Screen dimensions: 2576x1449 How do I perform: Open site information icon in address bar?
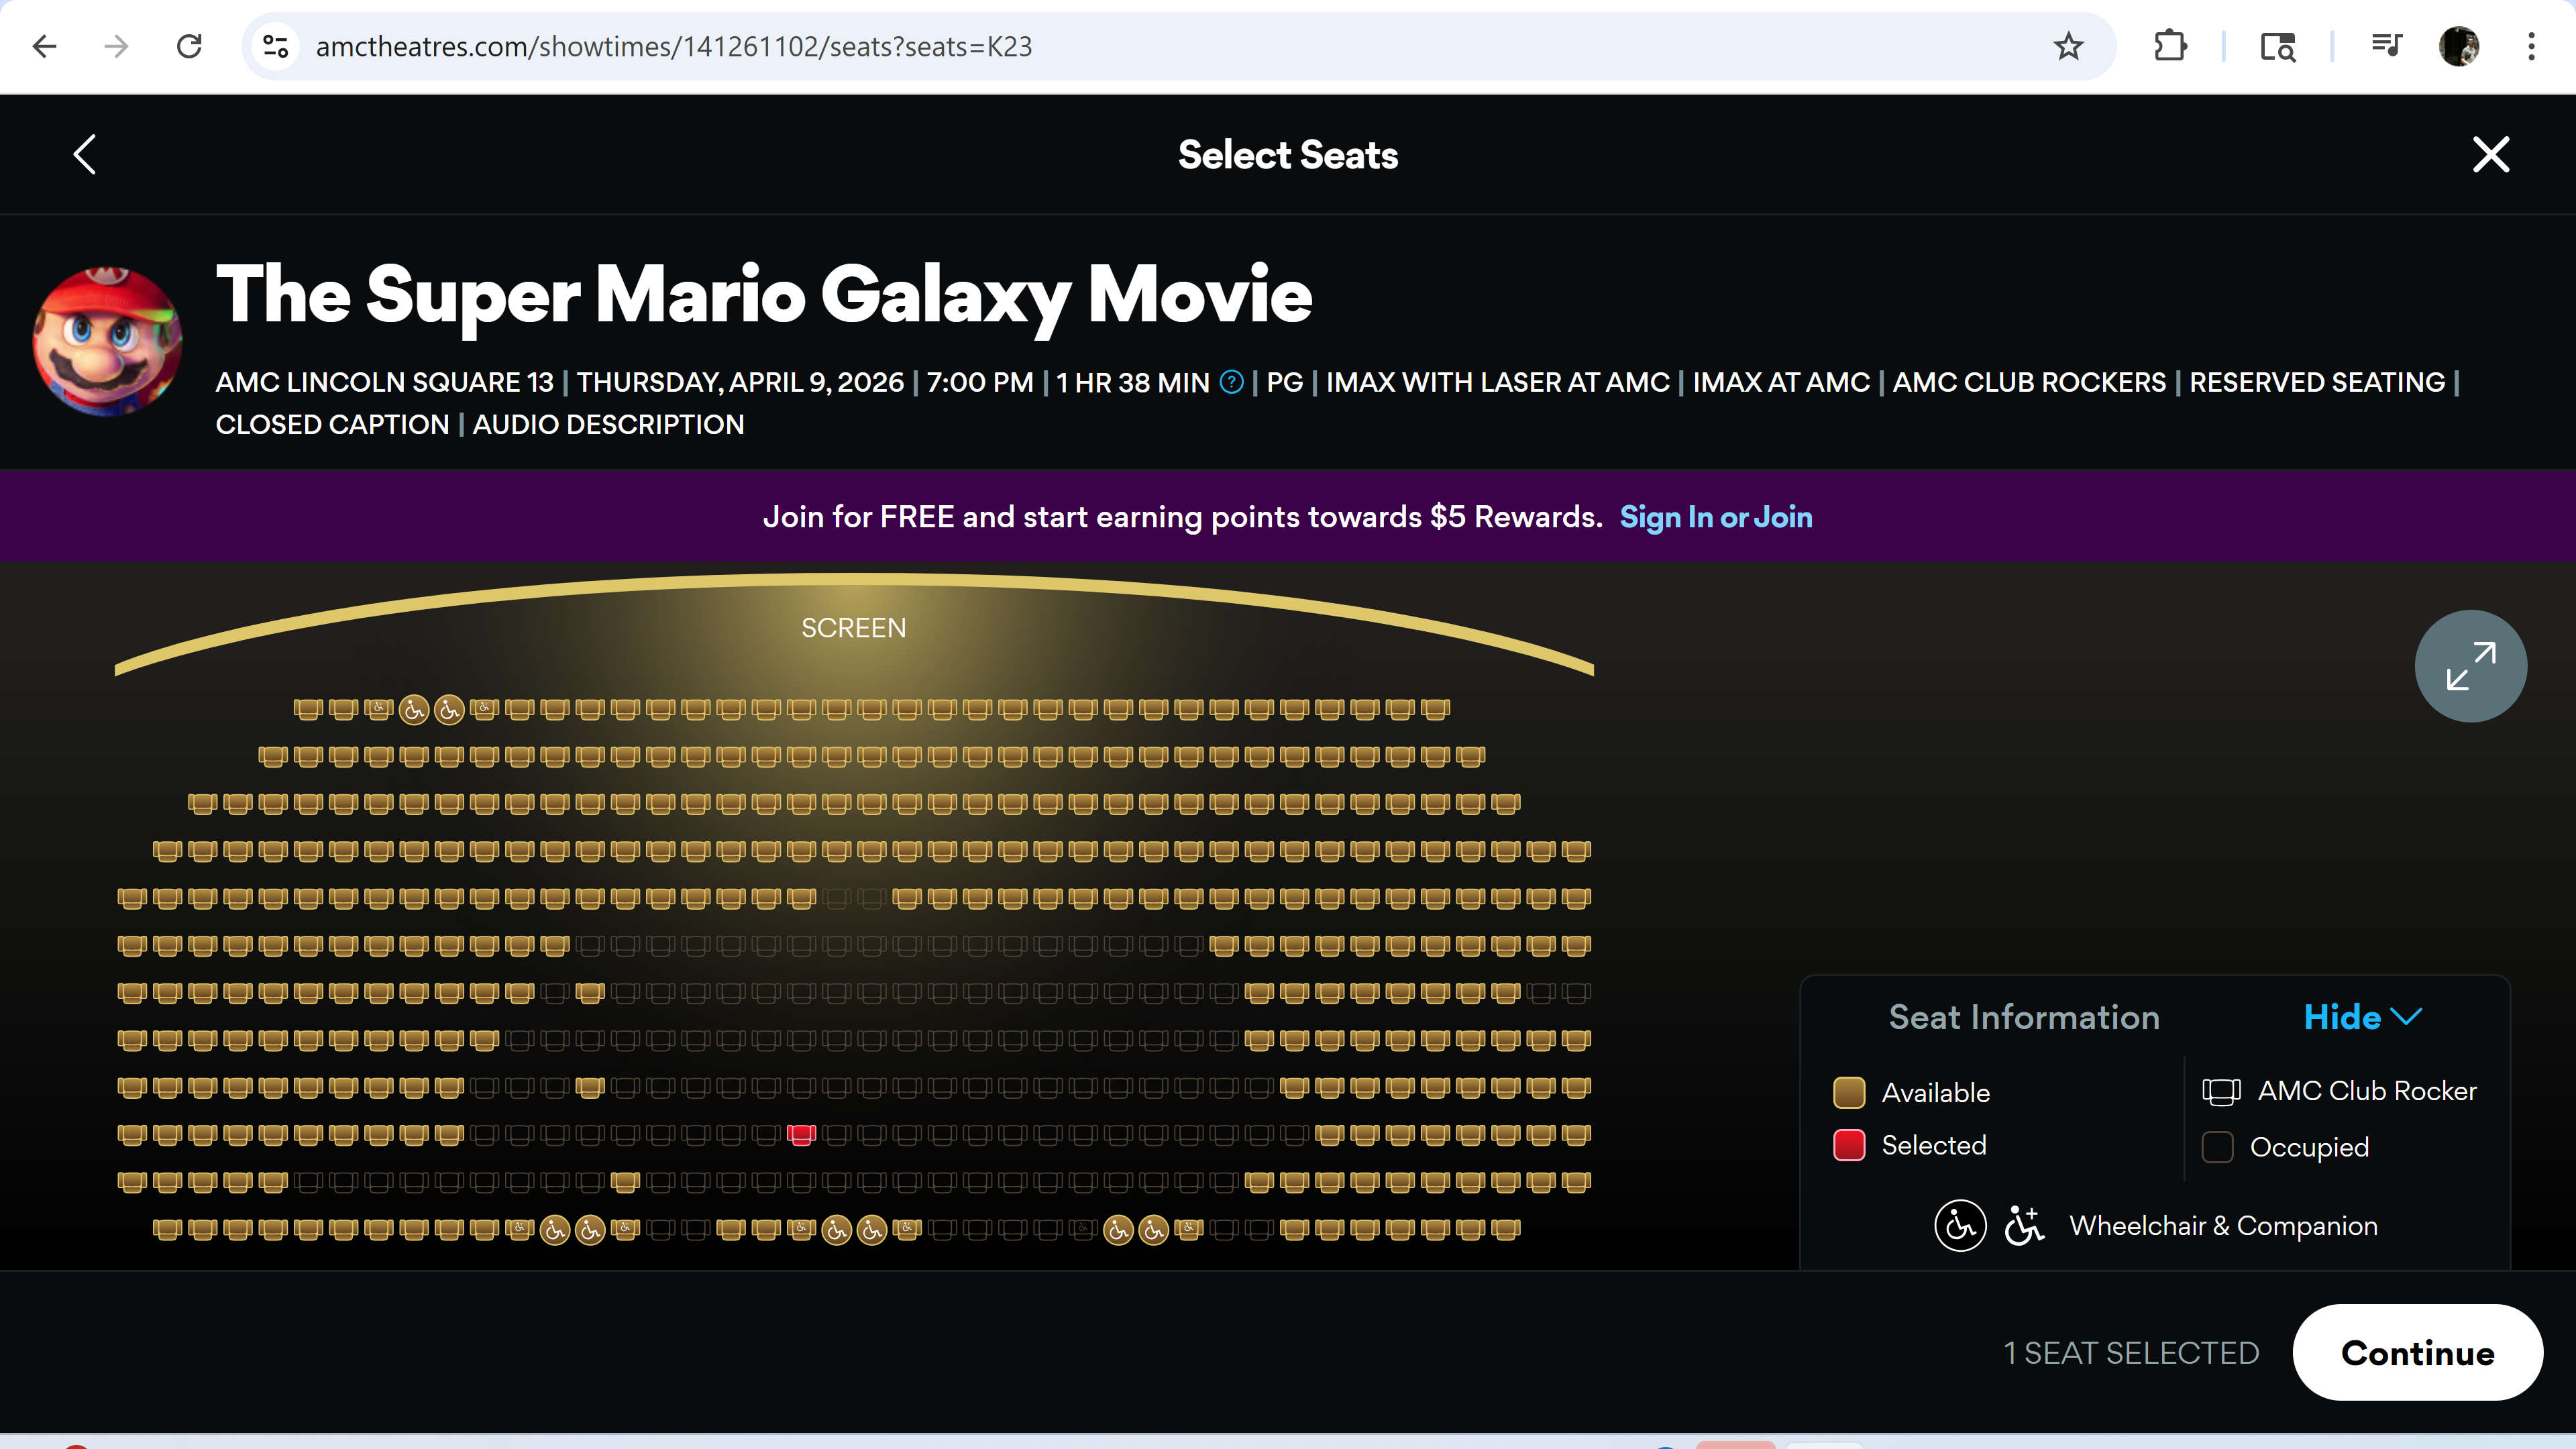(x=275, y=46)
